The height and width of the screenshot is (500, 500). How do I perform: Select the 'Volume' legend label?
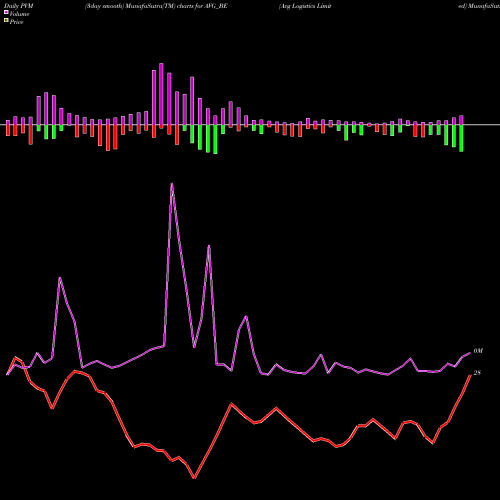point(19,14)
